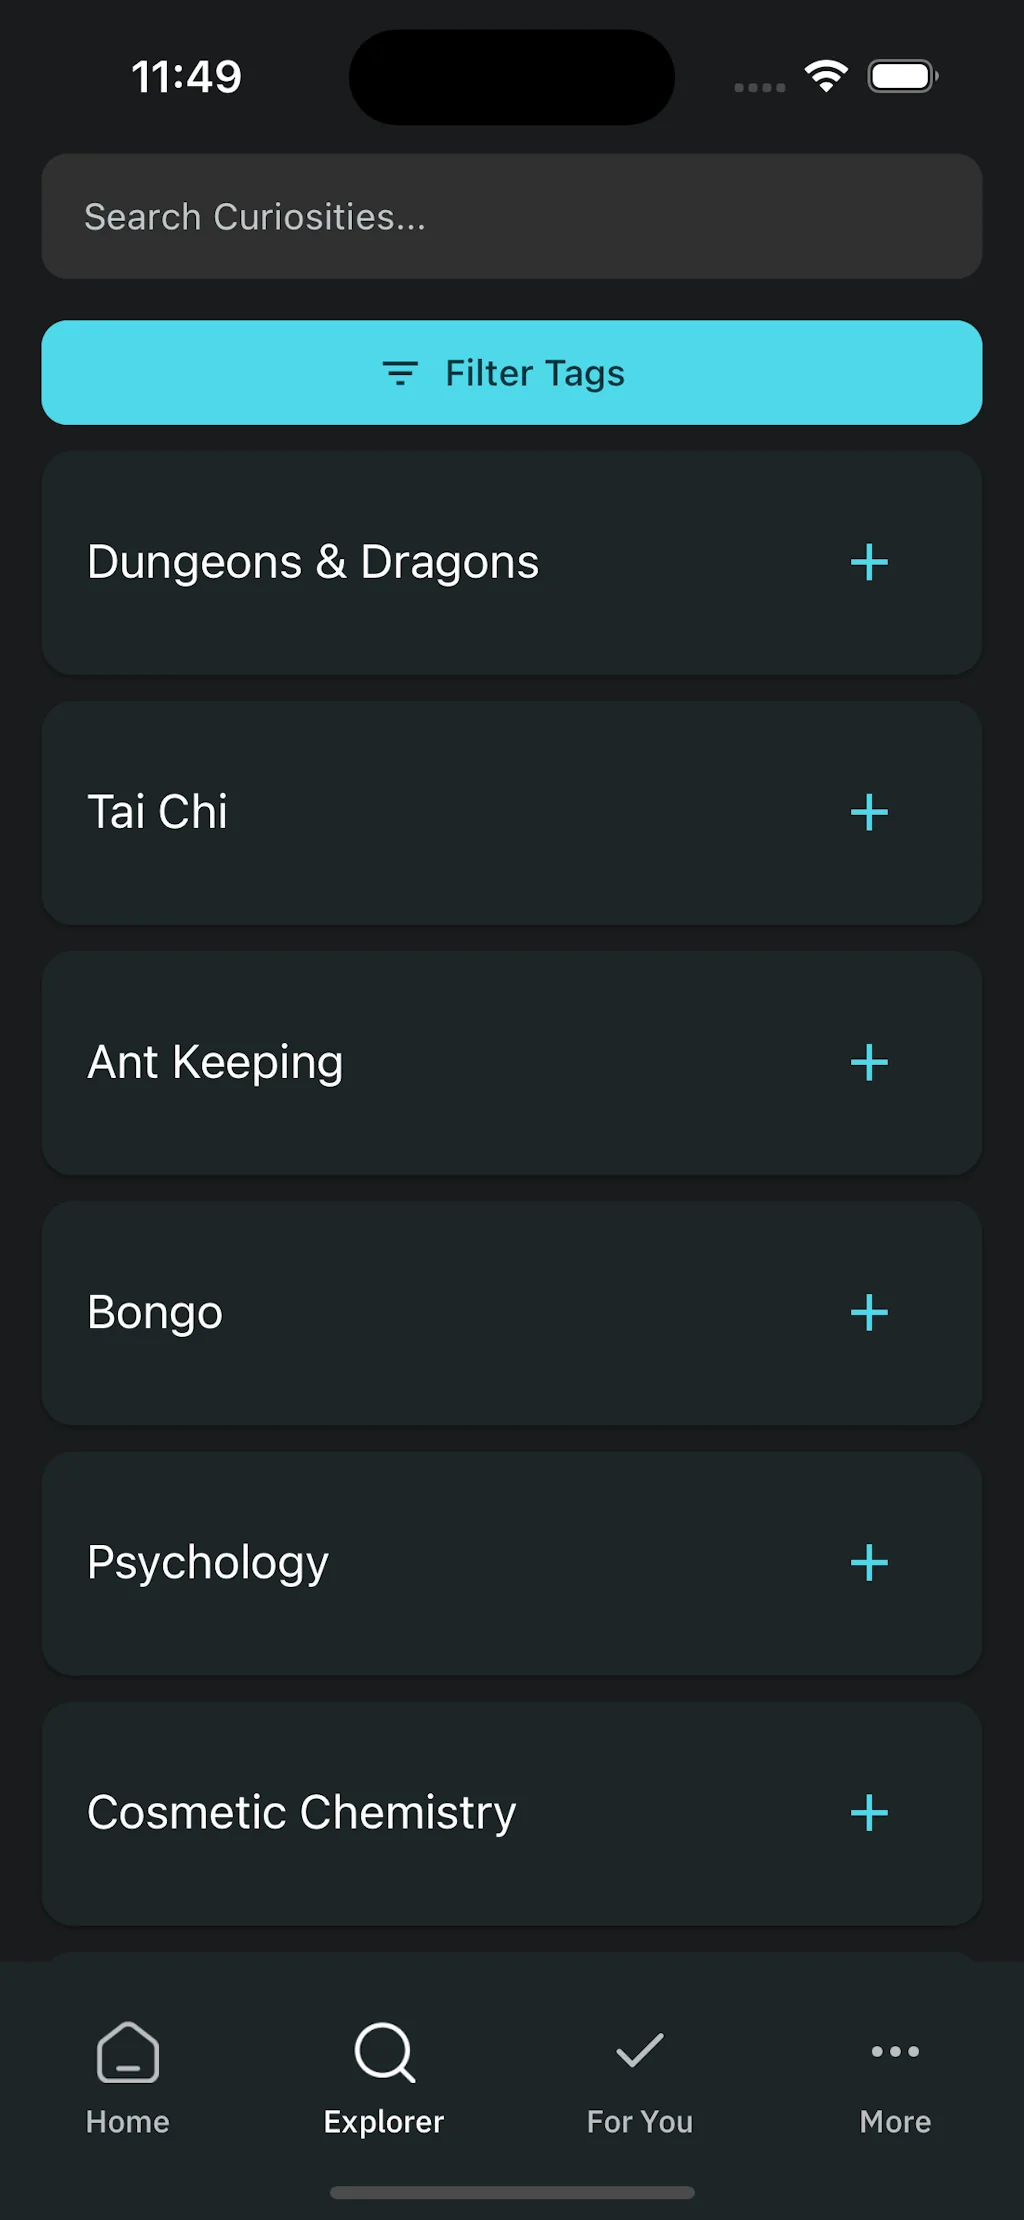Choose the Cosmetic Chemistry topic name
The image size is (1024, 2220).
point(302,1812)
